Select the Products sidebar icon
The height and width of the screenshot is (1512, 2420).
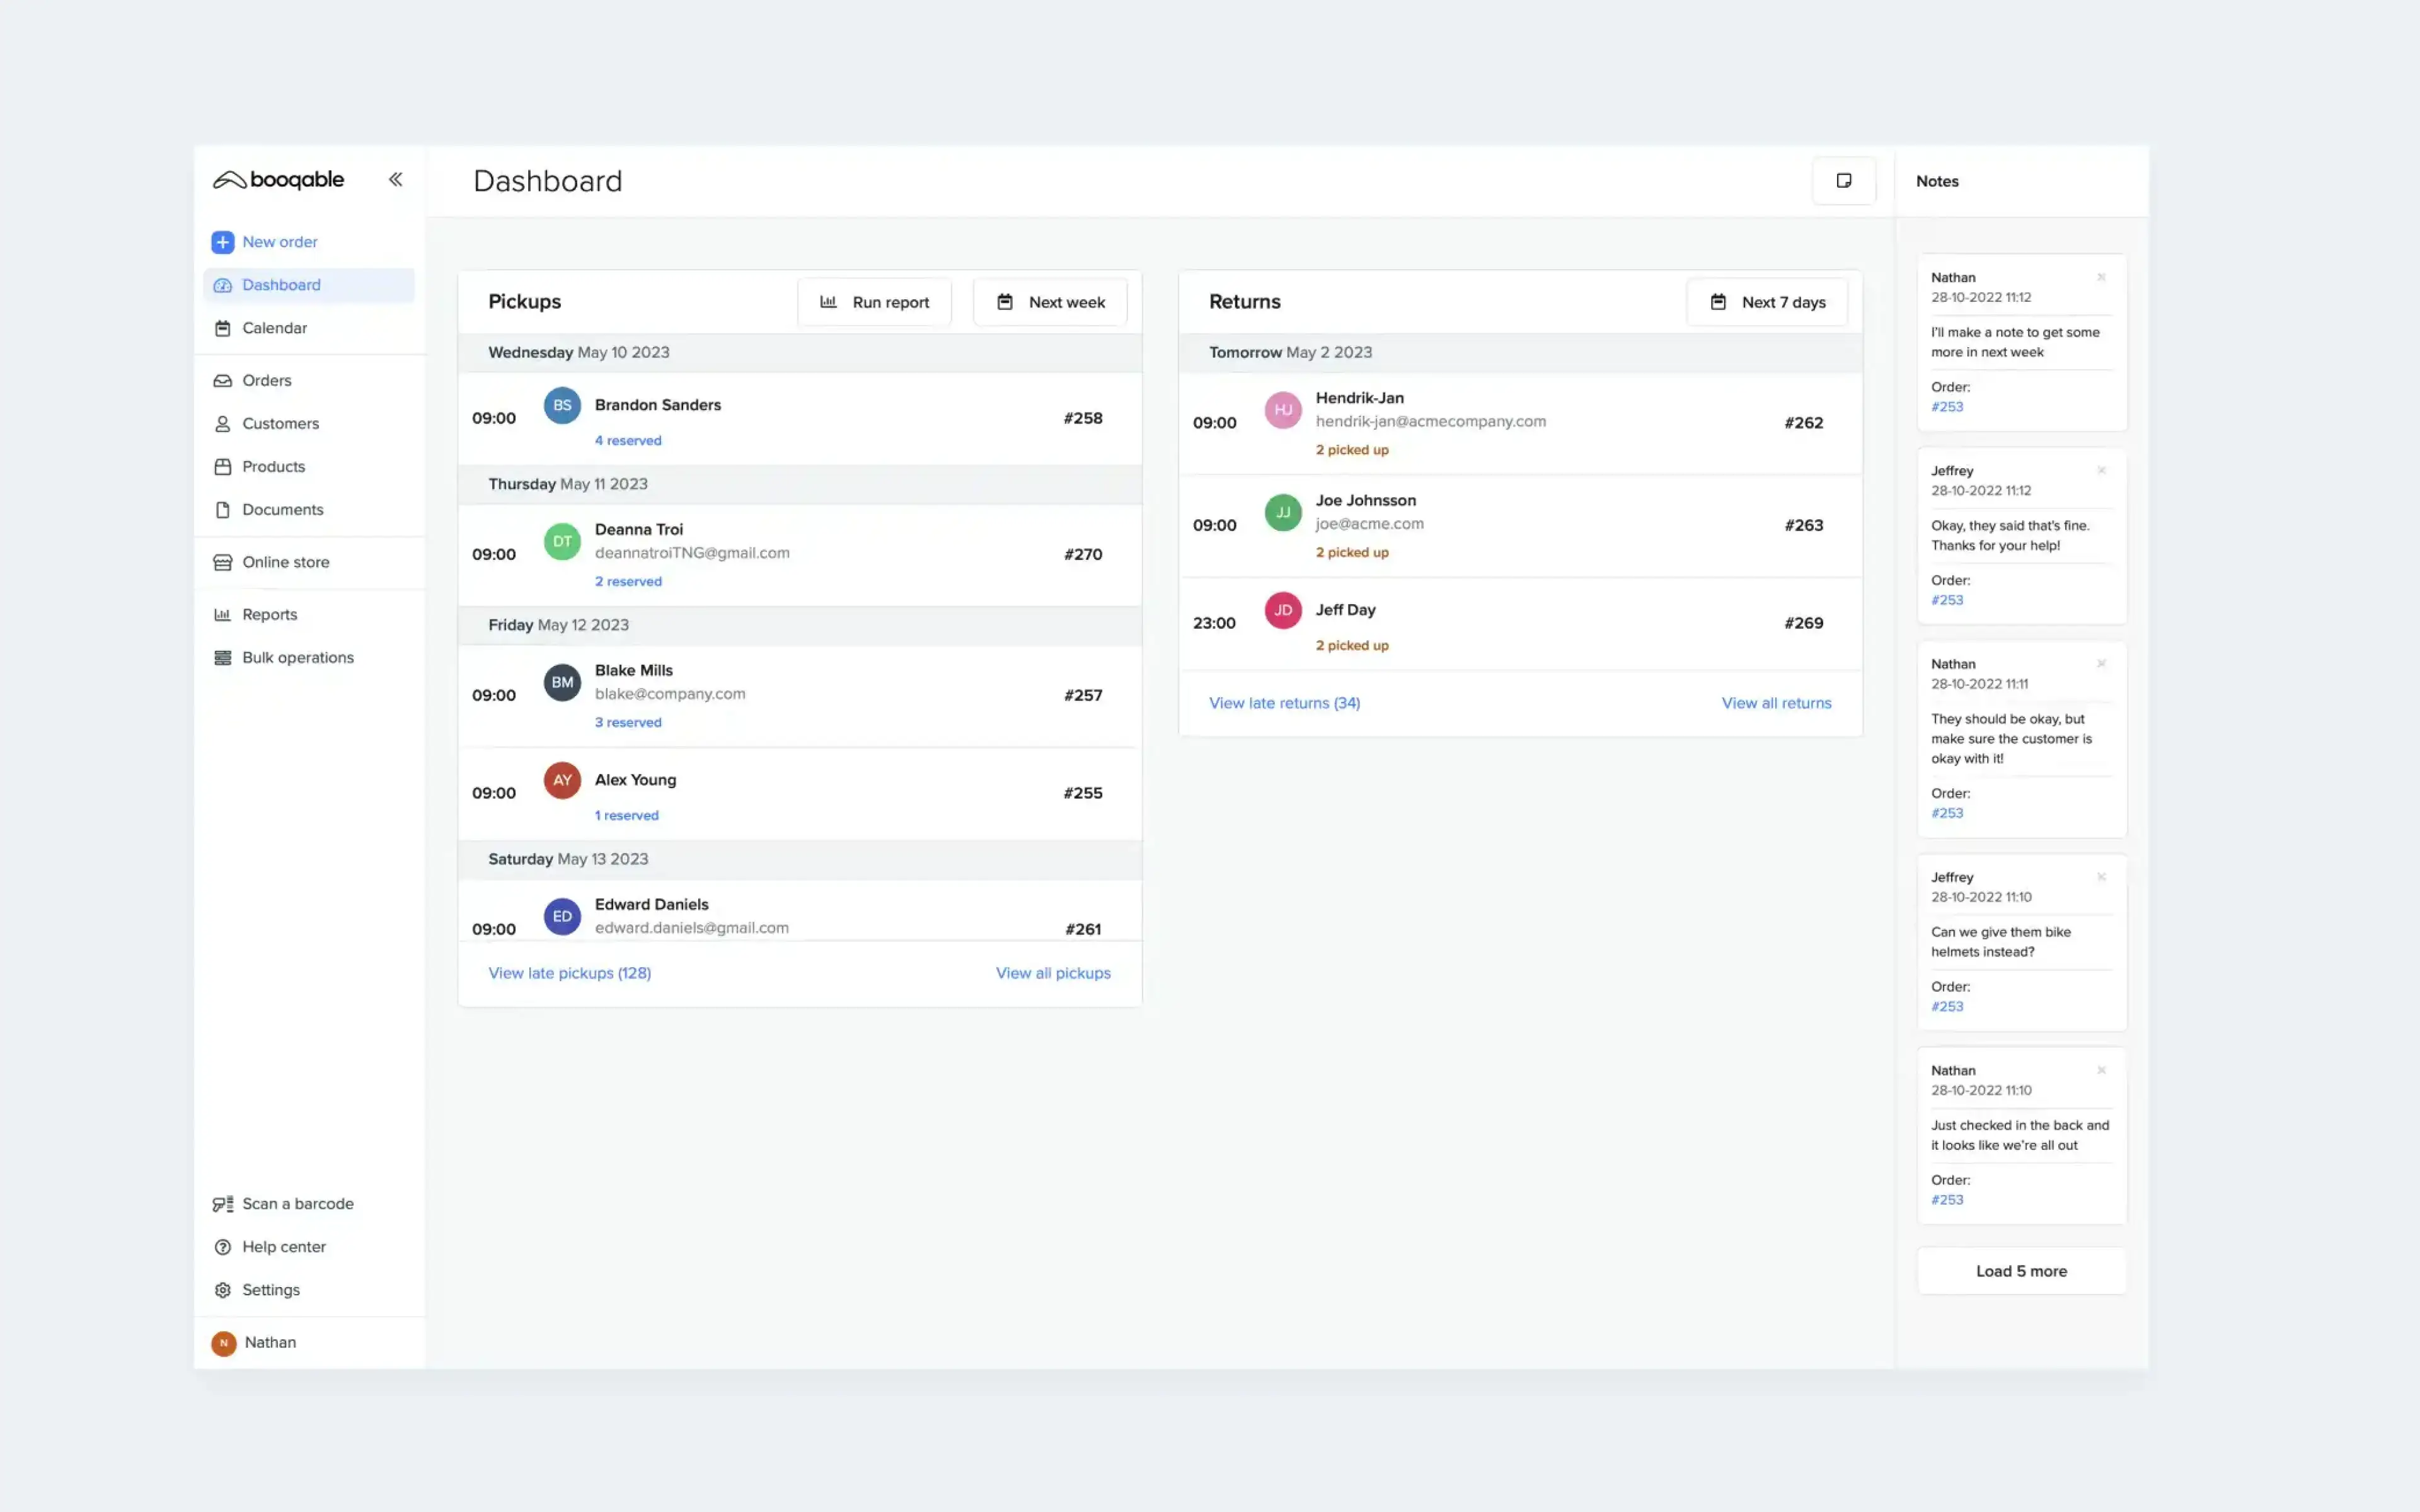[222, 466]
